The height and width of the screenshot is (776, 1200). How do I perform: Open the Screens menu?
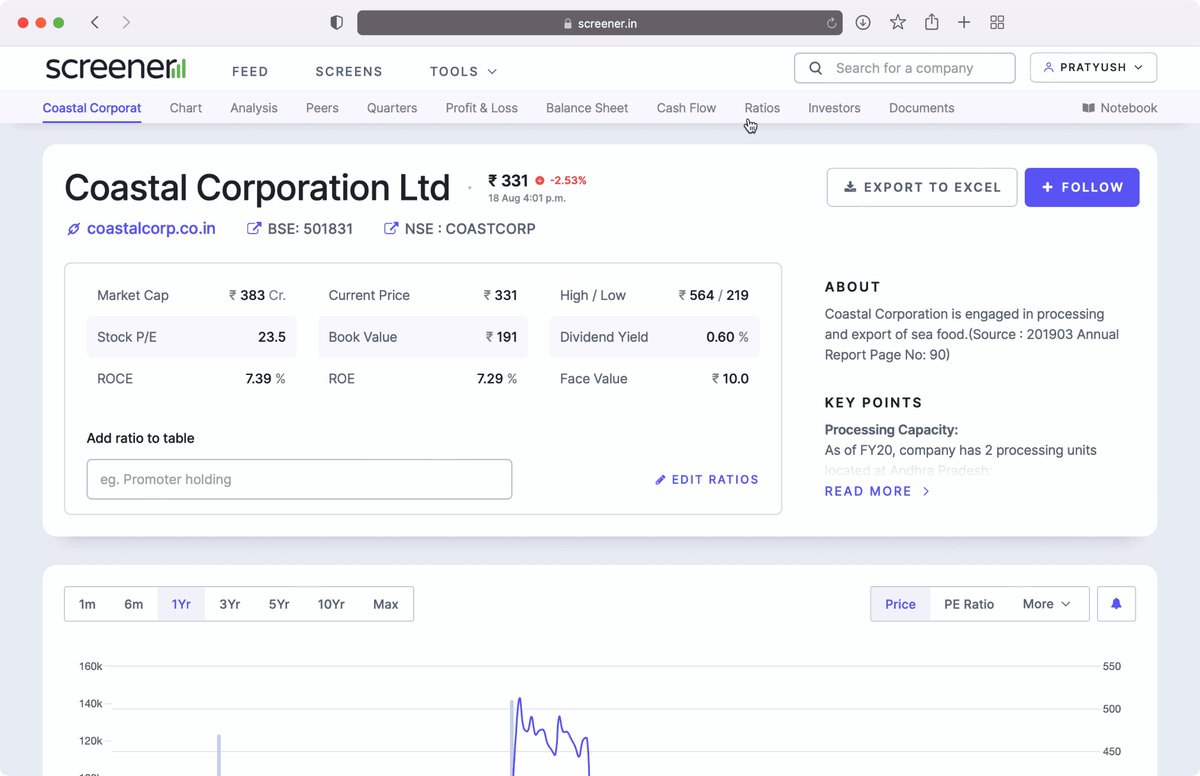349,71
